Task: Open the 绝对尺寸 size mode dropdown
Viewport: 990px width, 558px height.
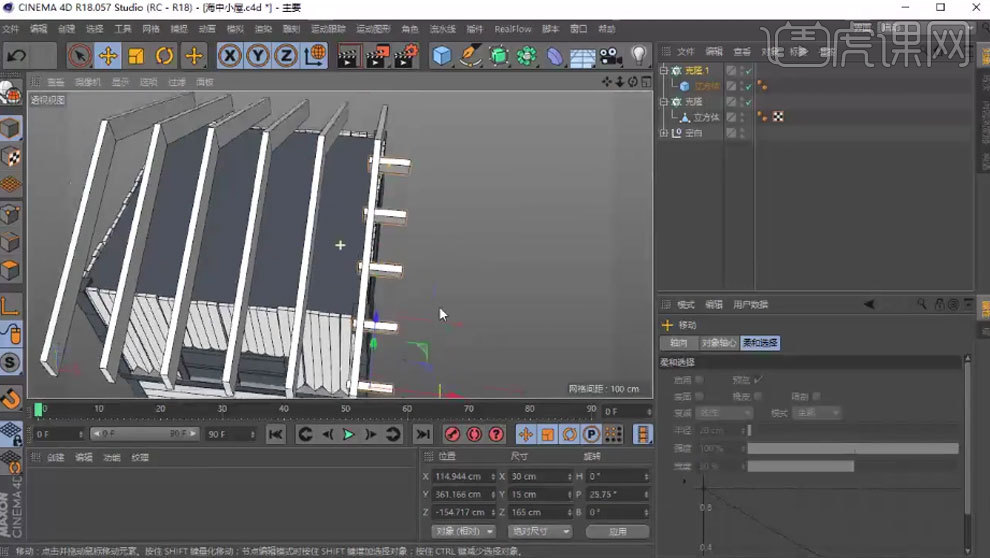Action: pos(539,531)
